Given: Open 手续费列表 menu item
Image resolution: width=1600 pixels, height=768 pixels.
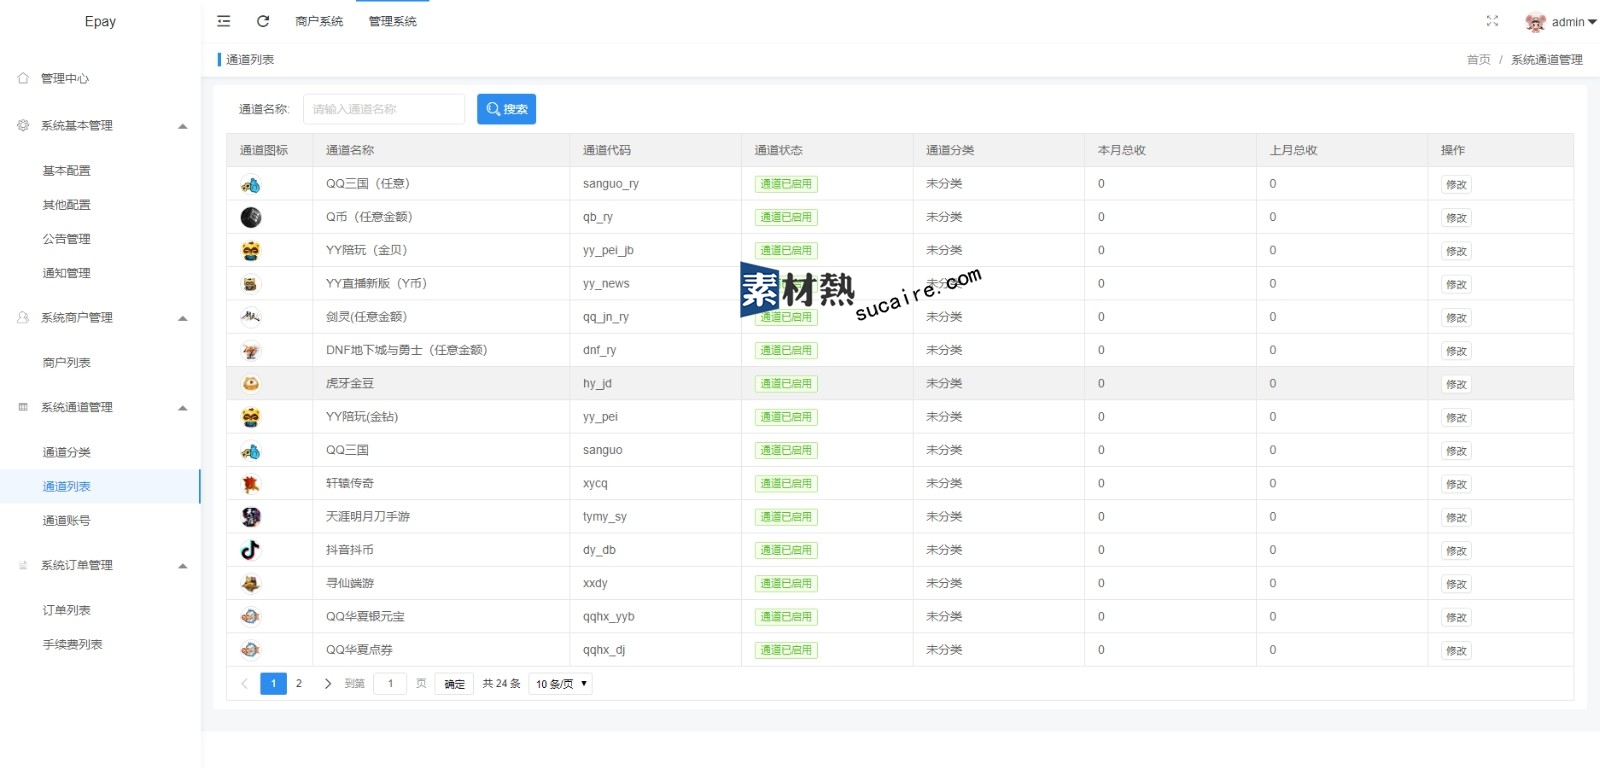Looking at the screenshot, I should coord(72,645).
